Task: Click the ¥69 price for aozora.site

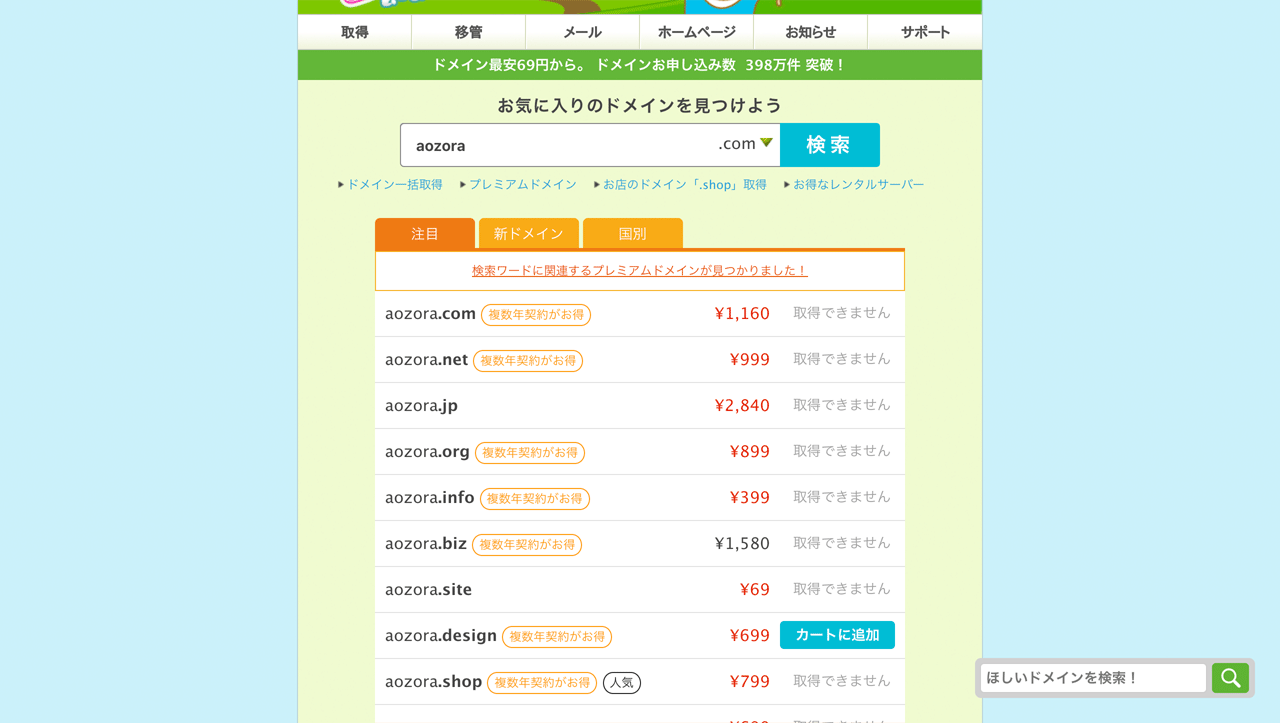Action: coord(755,590)
